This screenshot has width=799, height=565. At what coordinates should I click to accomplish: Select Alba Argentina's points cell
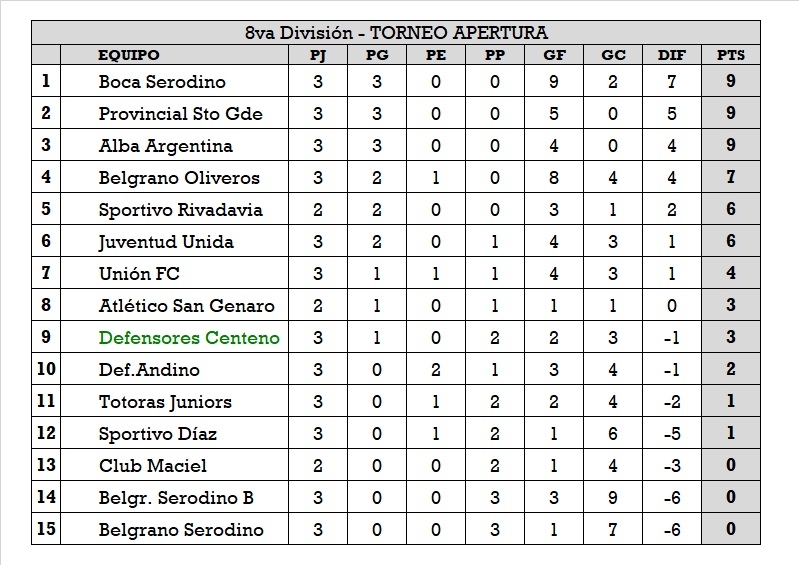point(731,146)
